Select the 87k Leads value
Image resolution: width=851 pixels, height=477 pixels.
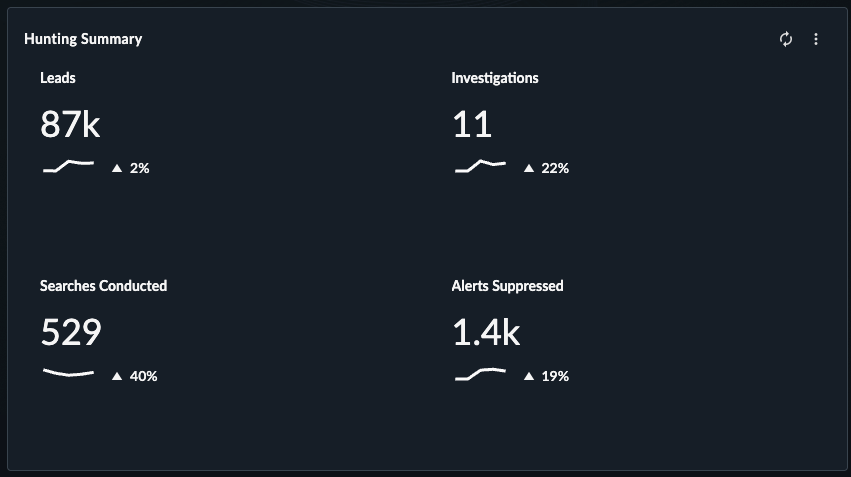point(71,124)
